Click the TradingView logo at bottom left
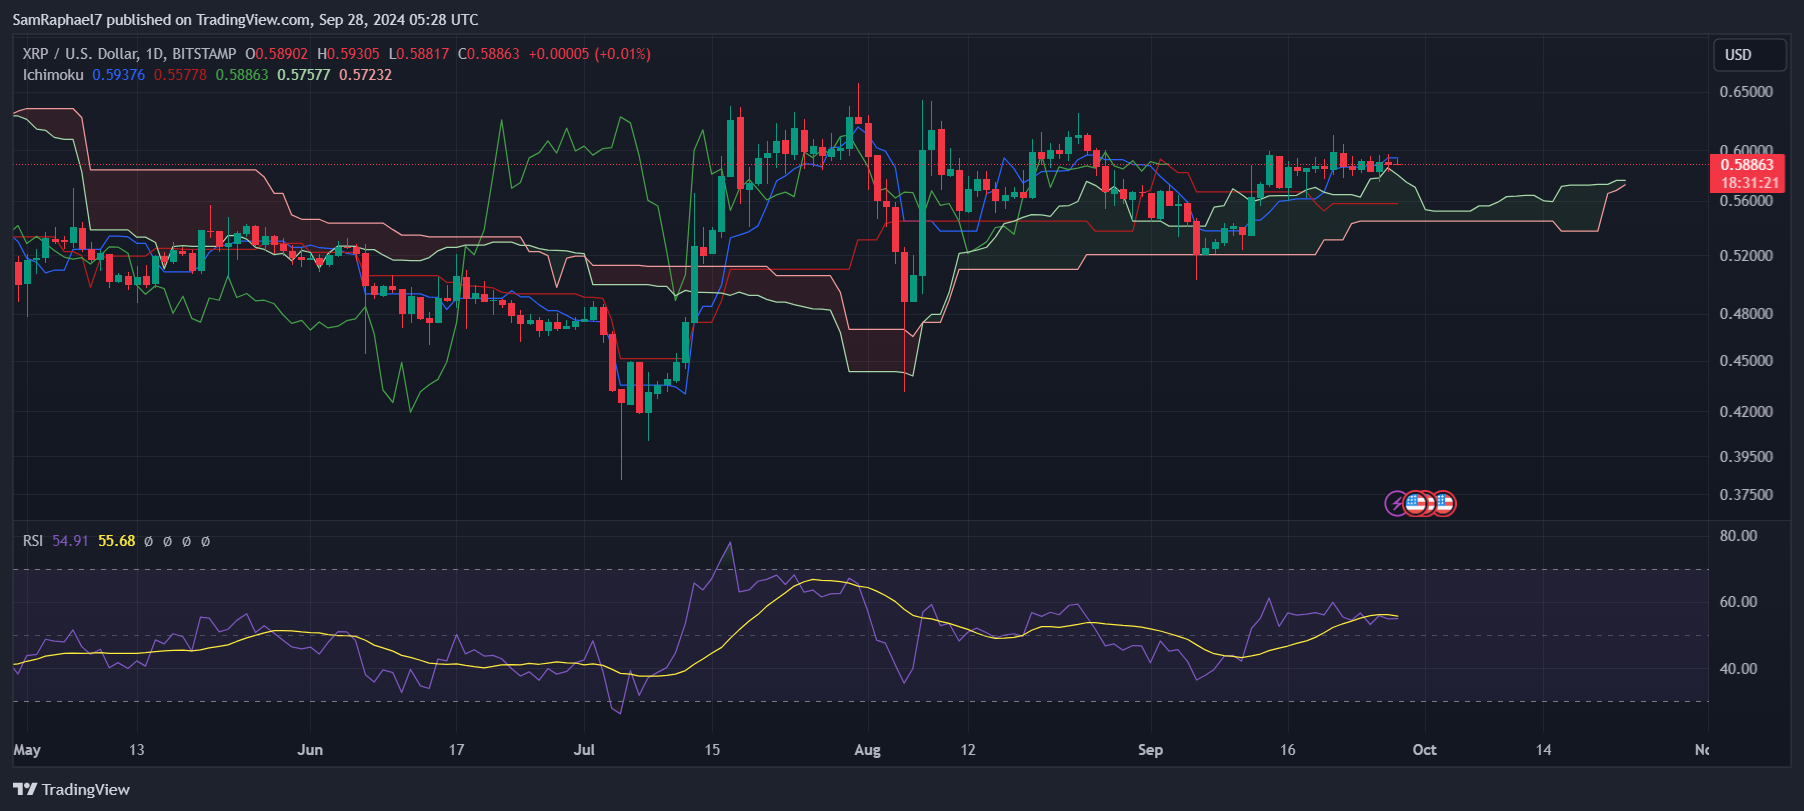 (x=72, y=789)
